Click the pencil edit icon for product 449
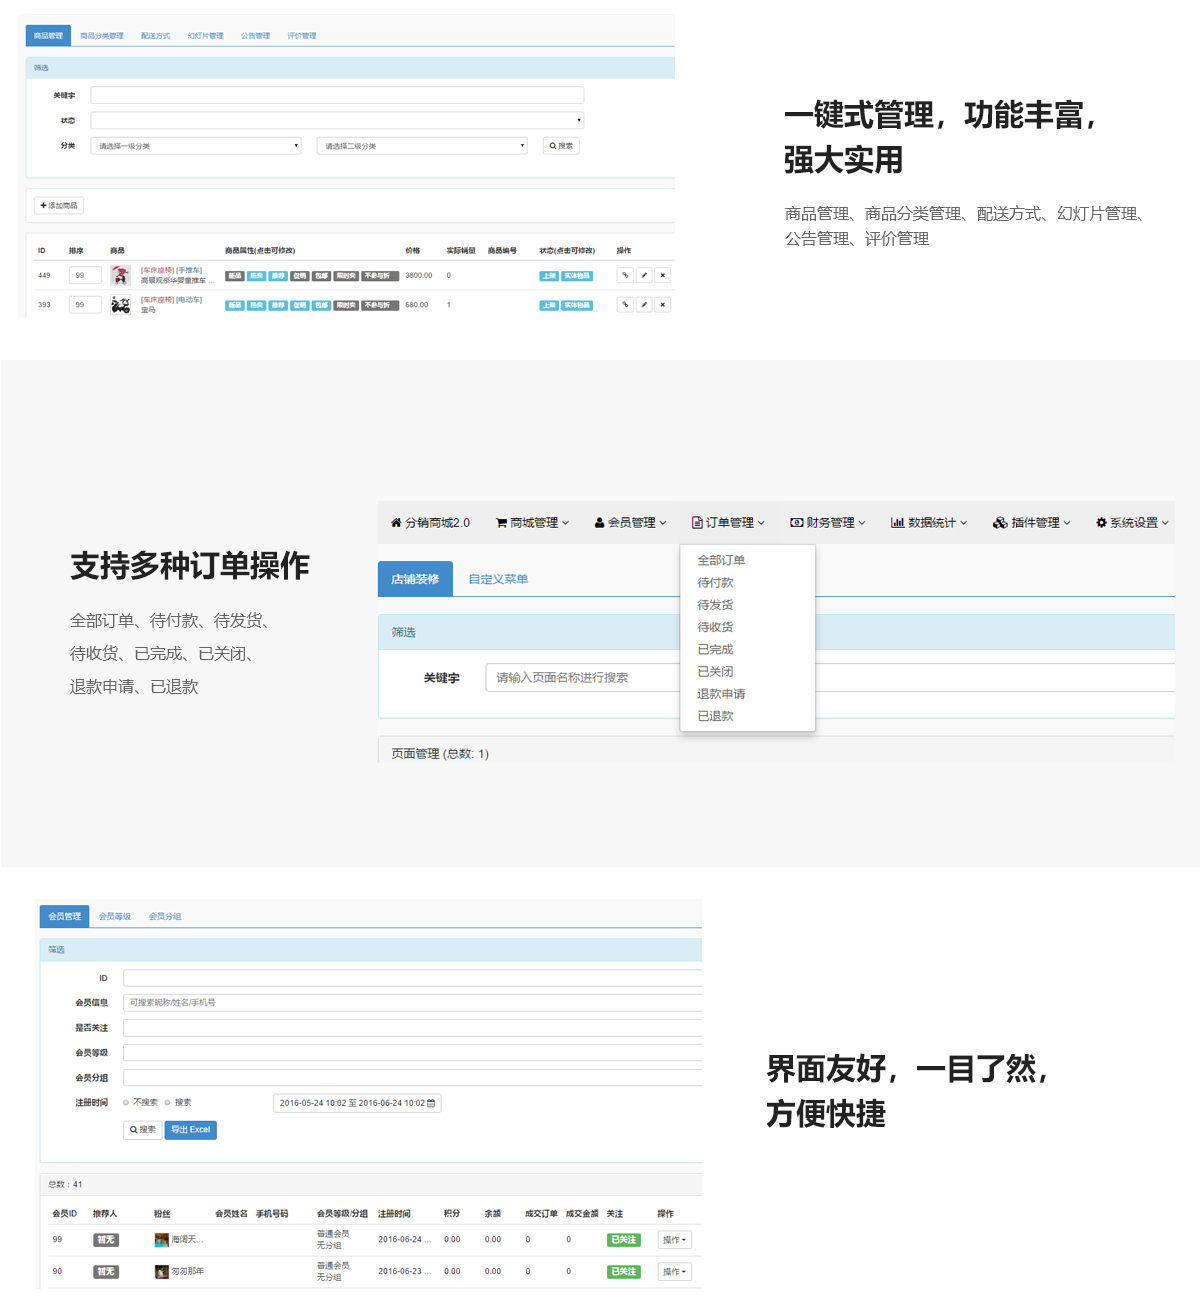Screen dimensions: 1200x1313 [x=644, y=275]
